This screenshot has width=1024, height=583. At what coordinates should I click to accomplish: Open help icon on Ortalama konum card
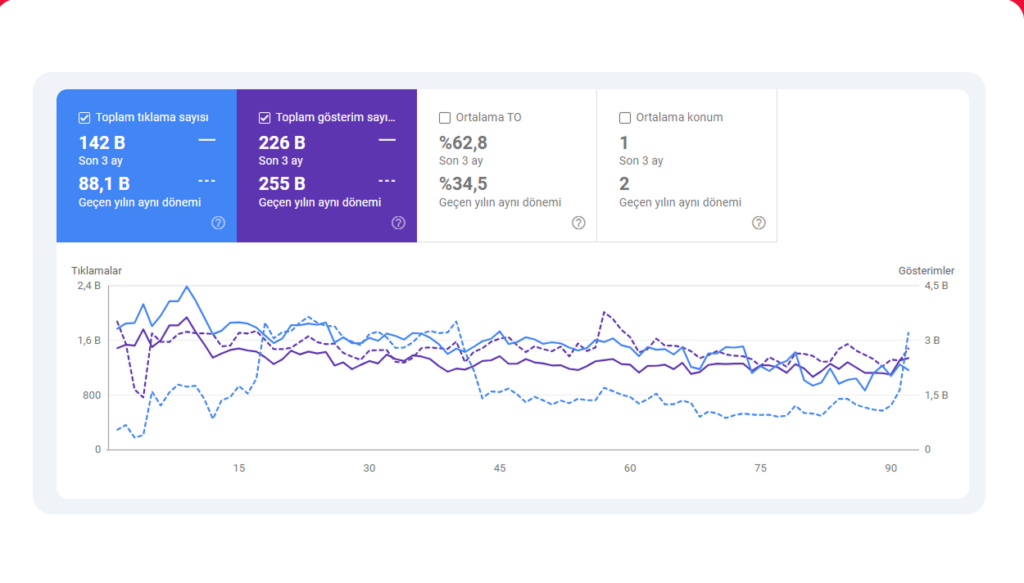[x=759, y=223]
